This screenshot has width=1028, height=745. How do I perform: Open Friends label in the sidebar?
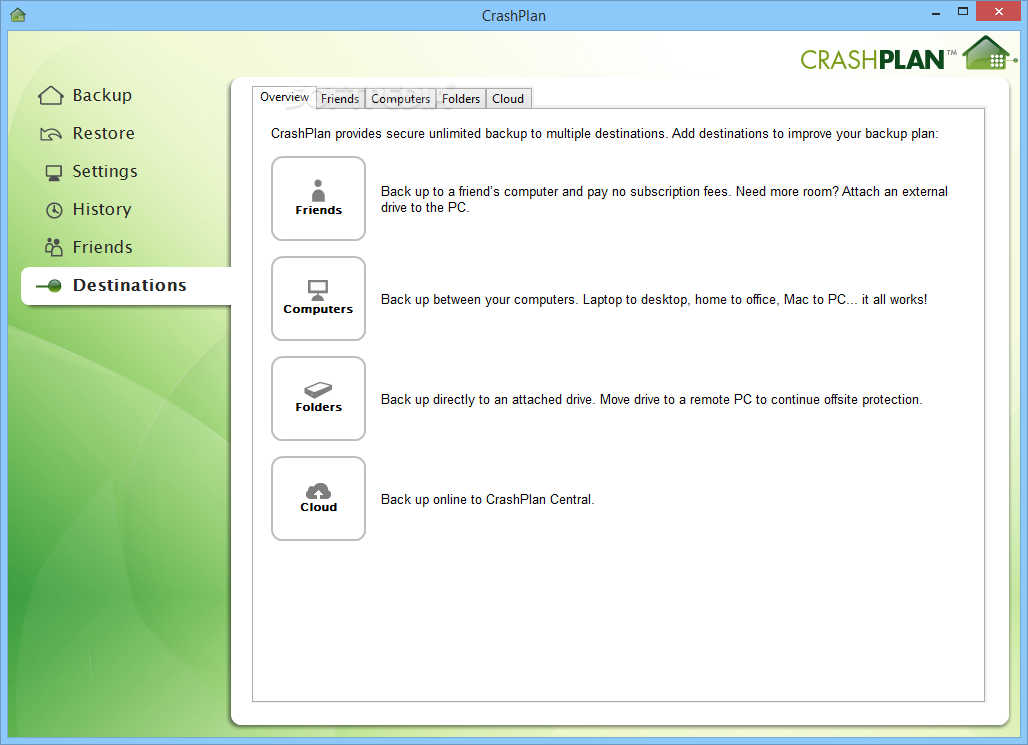(102, 247)
